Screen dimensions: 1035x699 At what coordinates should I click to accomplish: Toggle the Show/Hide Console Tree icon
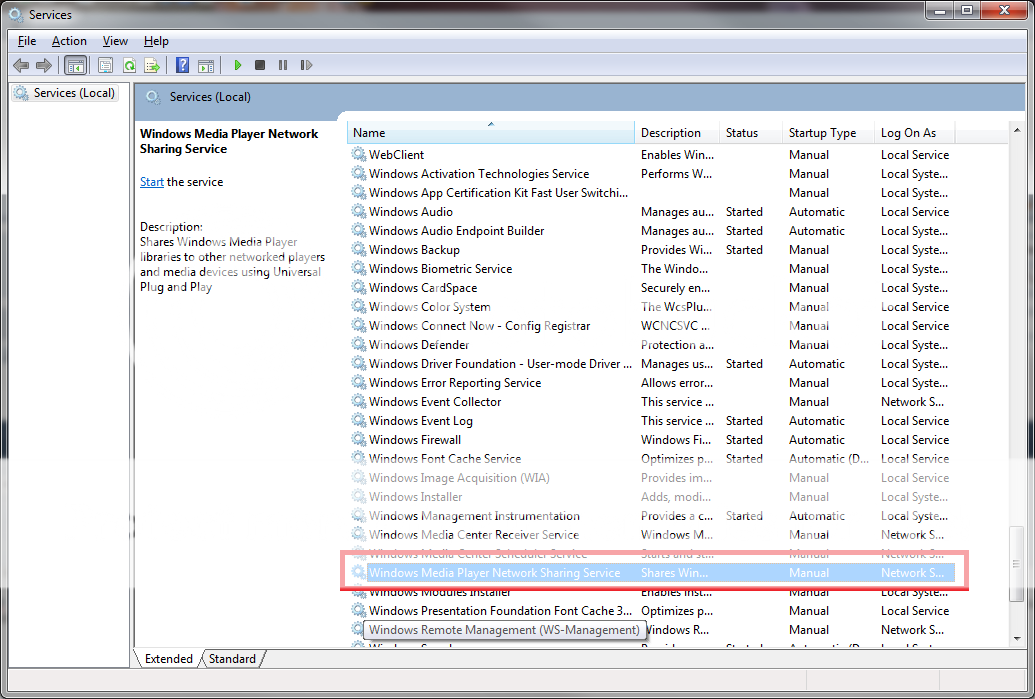tap(76, 65)
